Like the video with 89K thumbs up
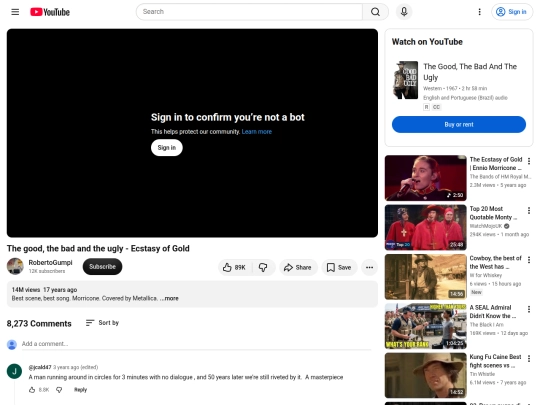 coord(235,268)
